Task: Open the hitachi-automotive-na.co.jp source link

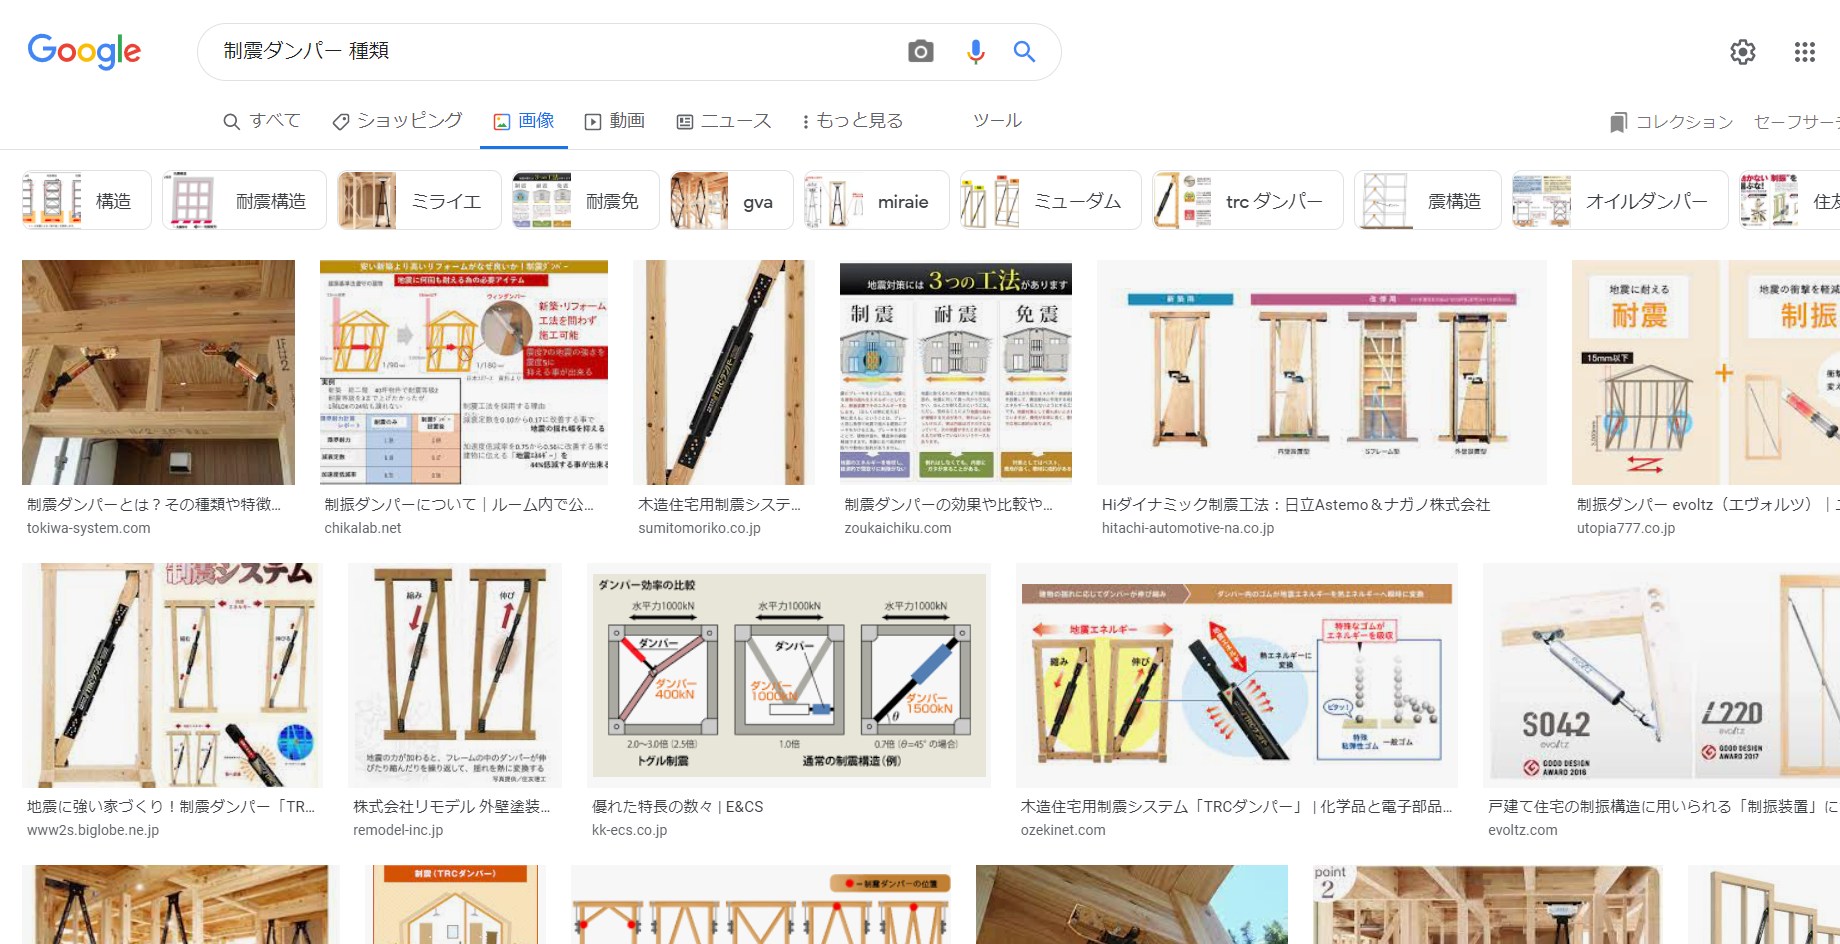Action: (x=1187, y=528)
